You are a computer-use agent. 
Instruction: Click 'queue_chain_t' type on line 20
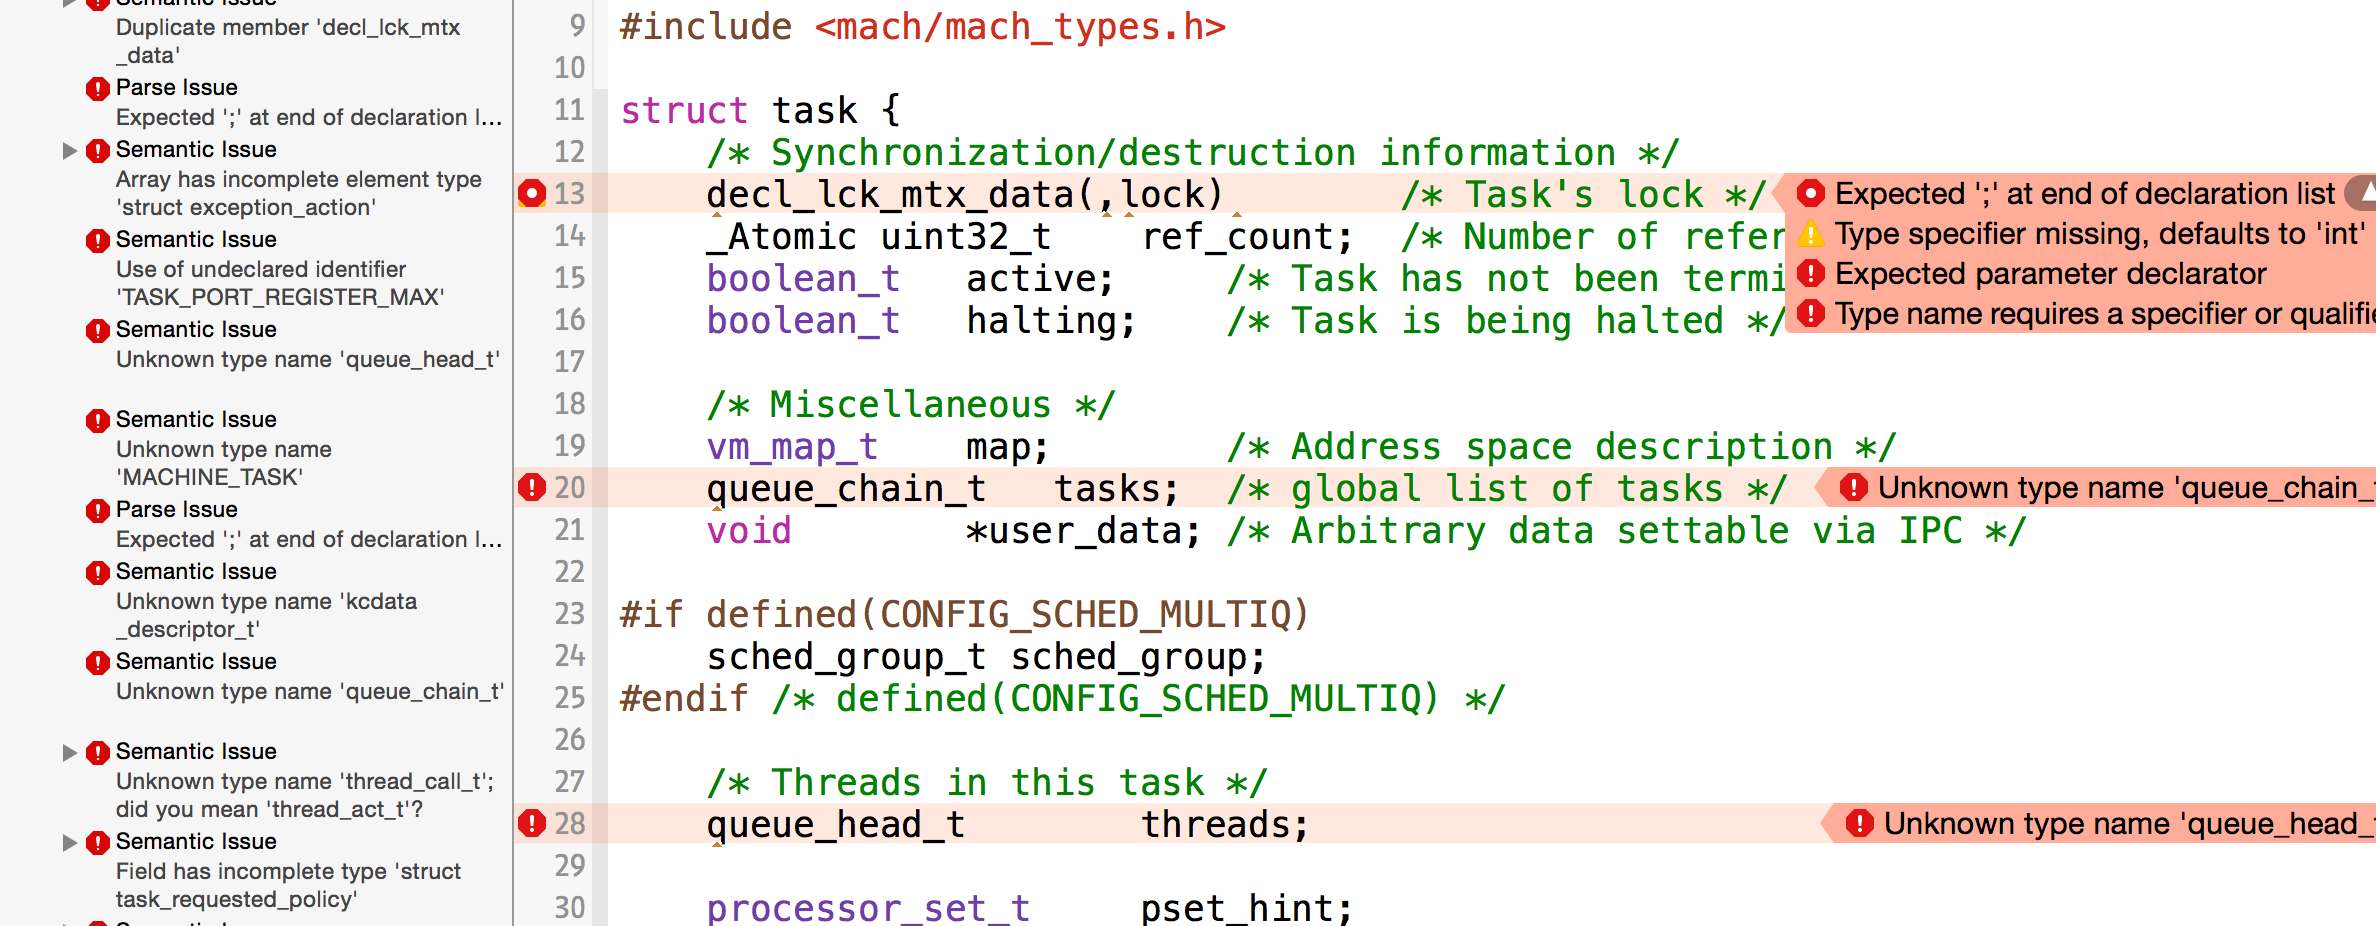[846, 488]
